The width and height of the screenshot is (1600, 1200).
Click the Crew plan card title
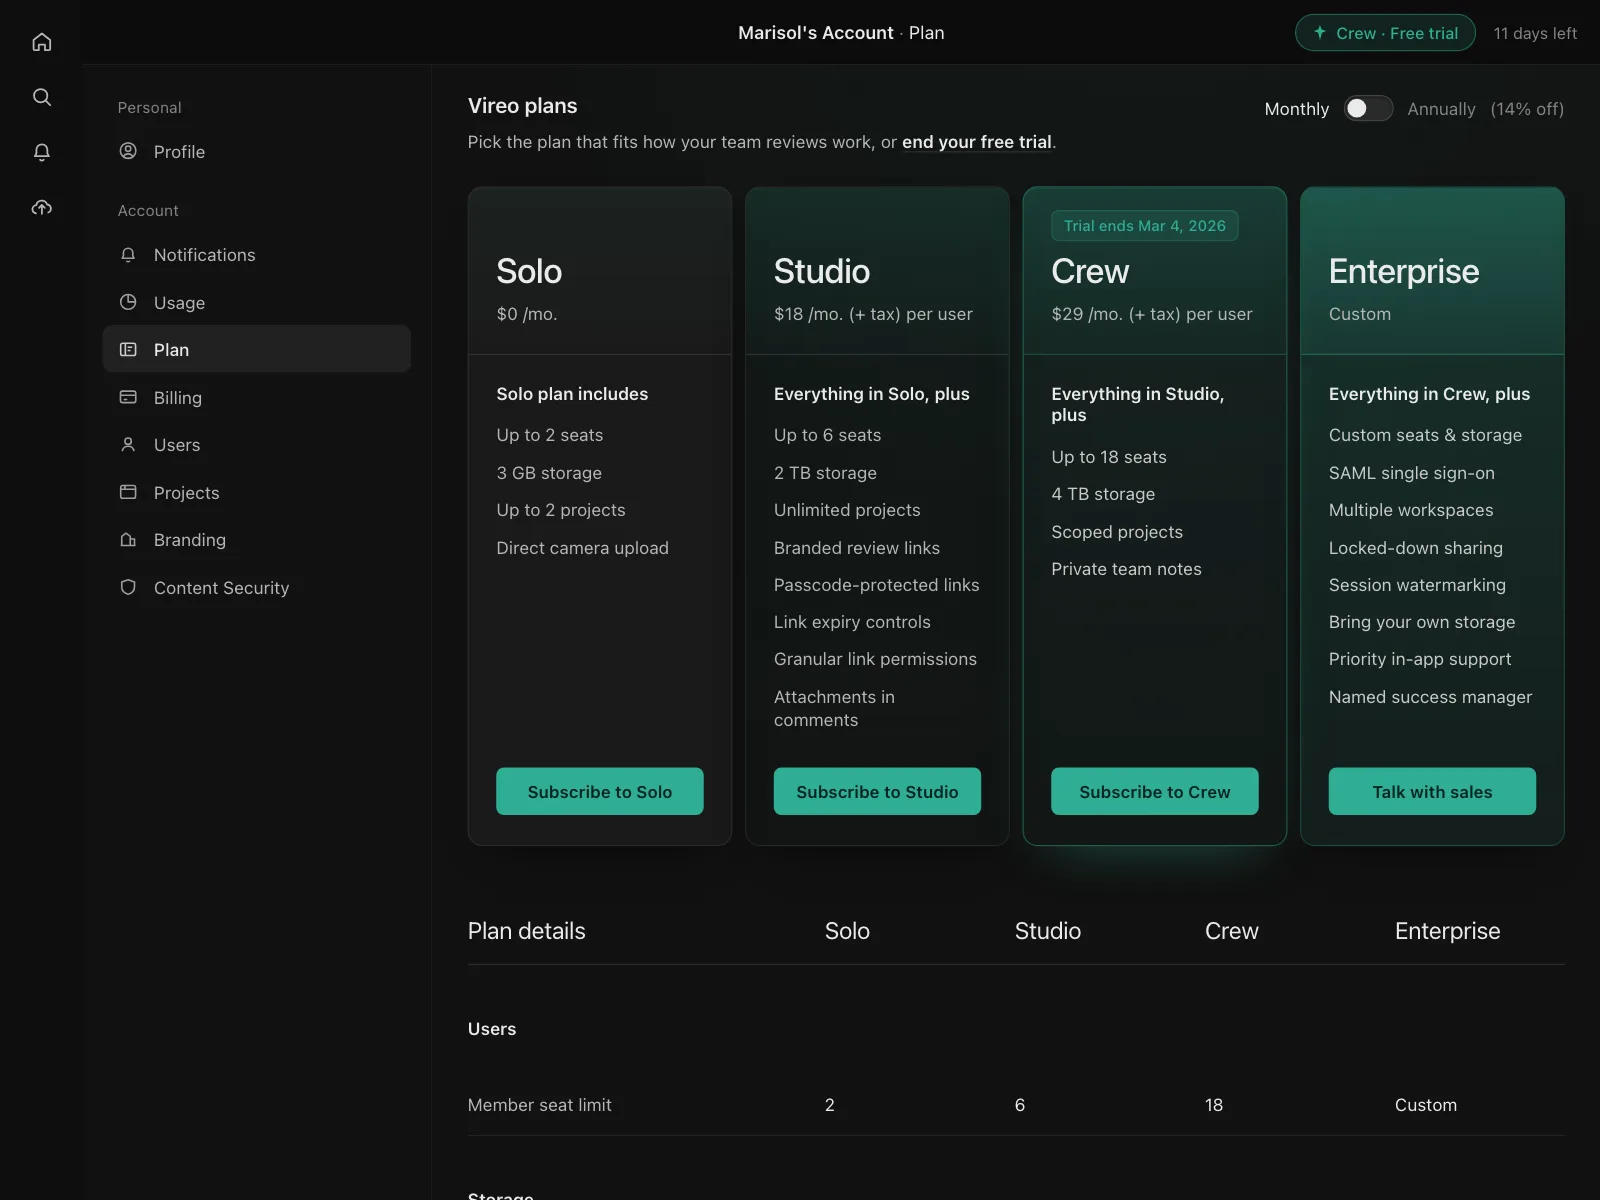[x=1090, y=271]
